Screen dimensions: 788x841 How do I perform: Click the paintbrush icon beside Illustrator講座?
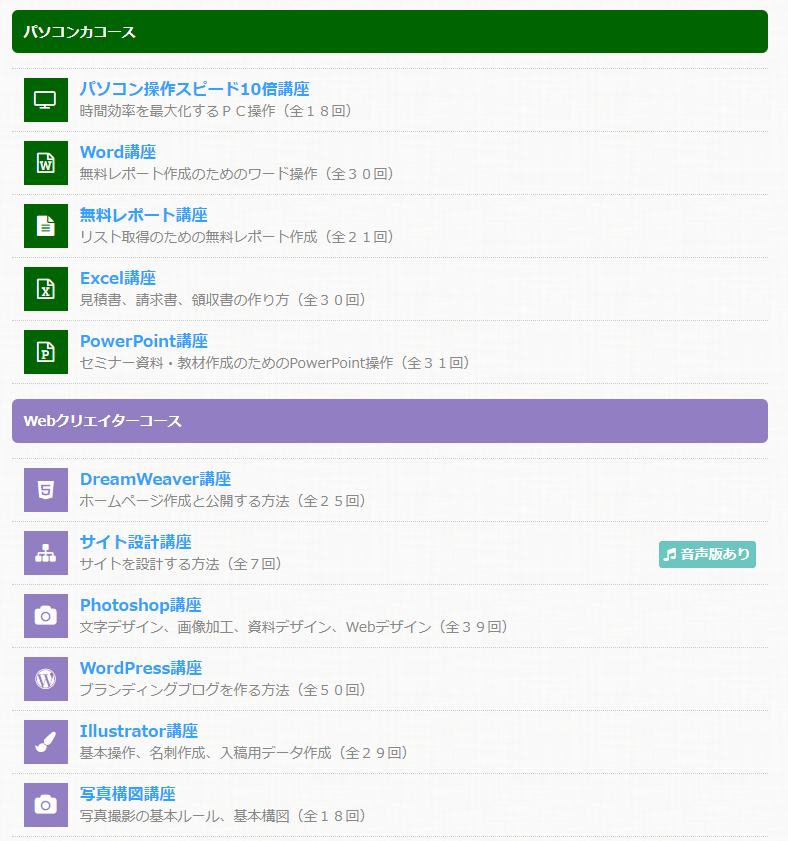point(46,742)
